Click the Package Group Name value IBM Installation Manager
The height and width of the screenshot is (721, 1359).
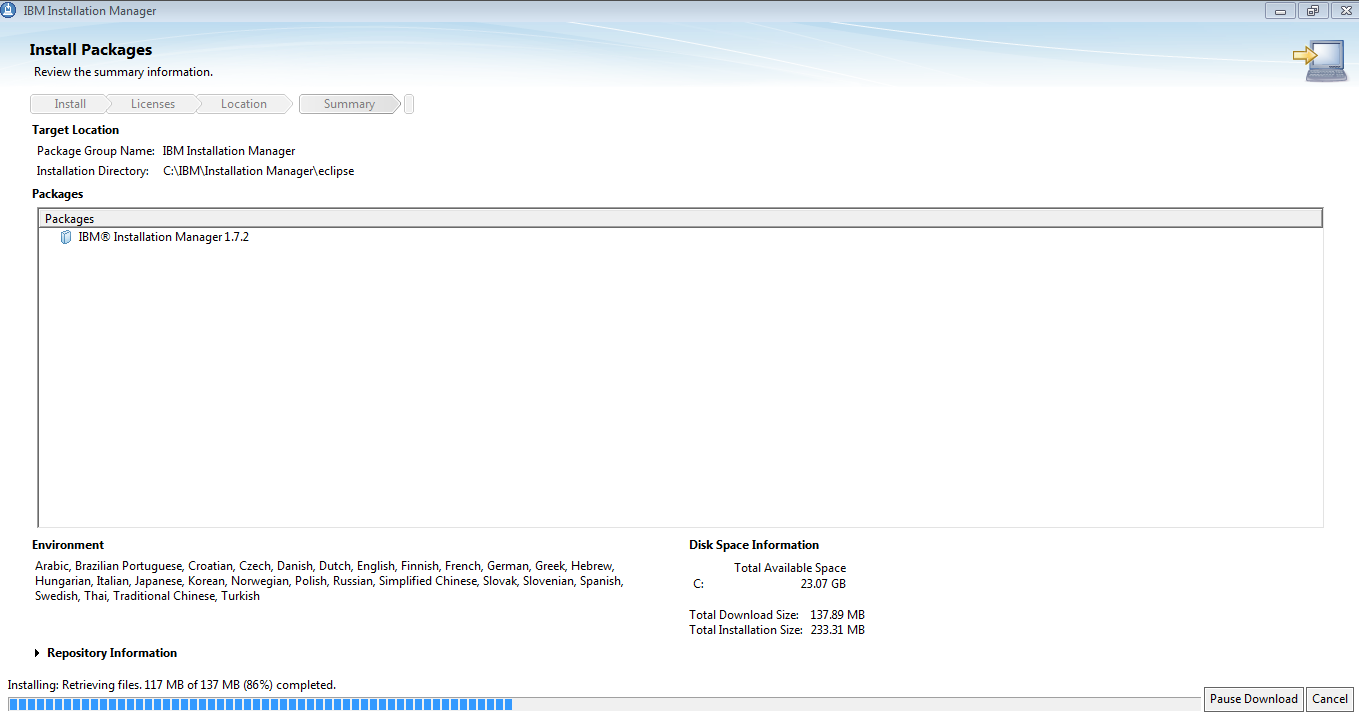click(229, 151)
